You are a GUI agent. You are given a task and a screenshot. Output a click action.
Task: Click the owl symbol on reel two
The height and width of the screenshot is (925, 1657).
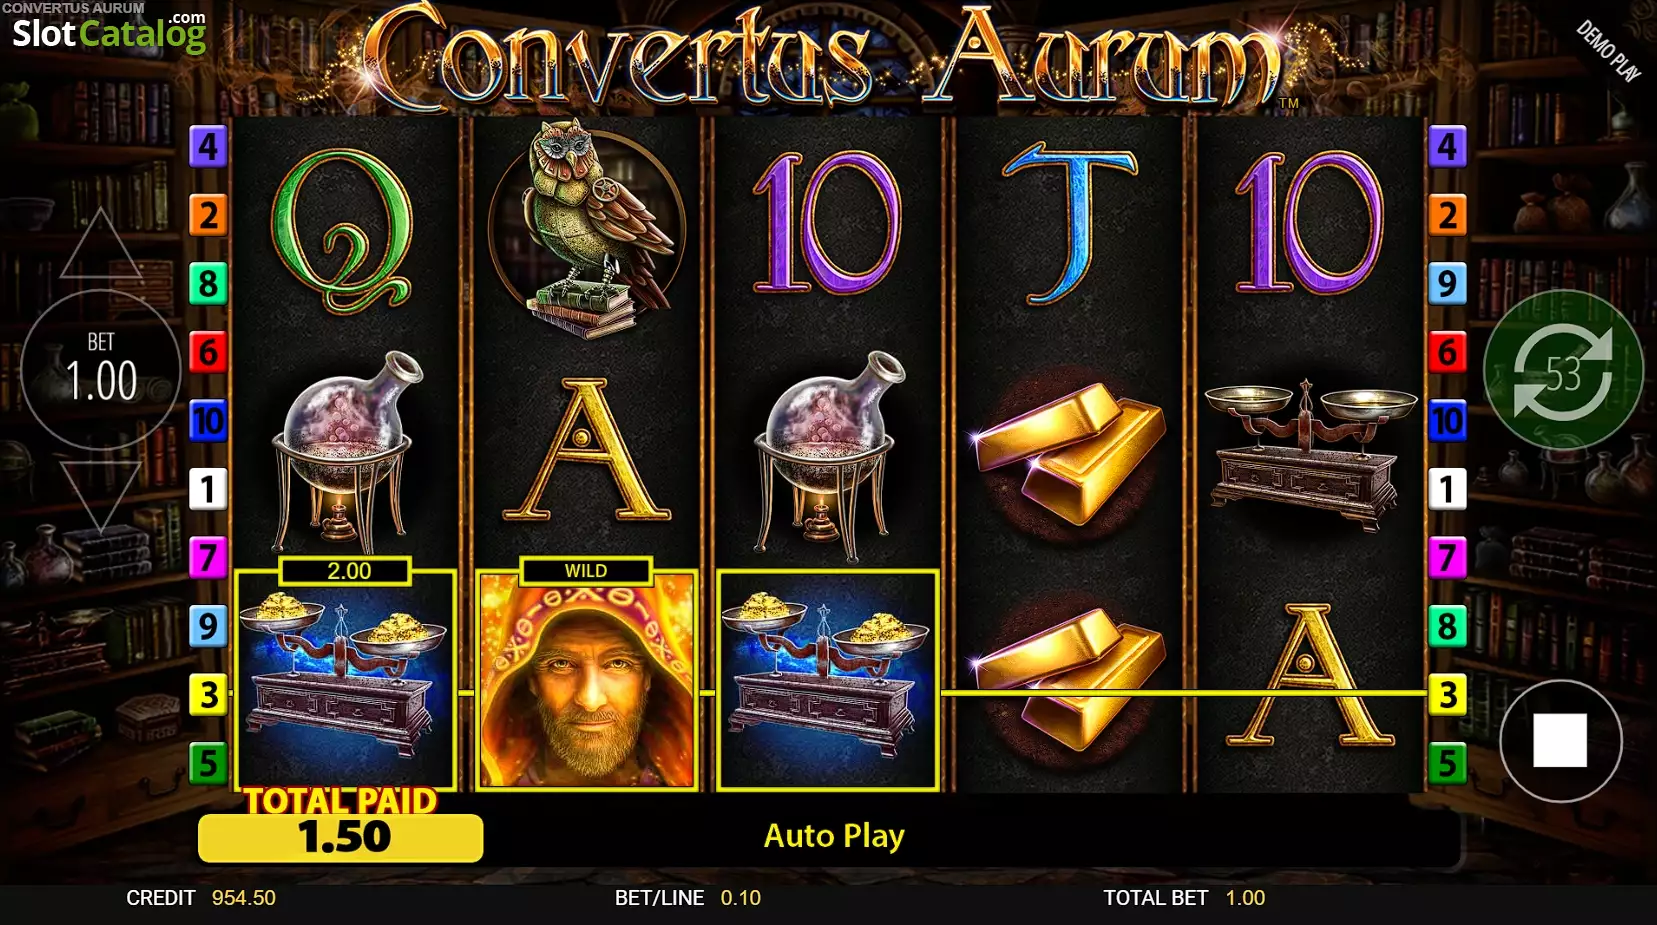click(587, 228)
